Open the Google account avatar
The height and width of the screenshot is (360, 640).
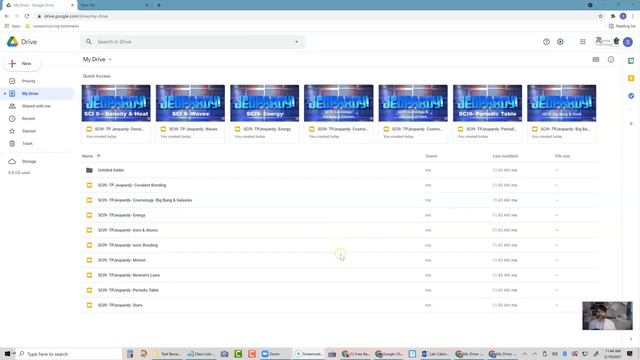coord(628,42)
